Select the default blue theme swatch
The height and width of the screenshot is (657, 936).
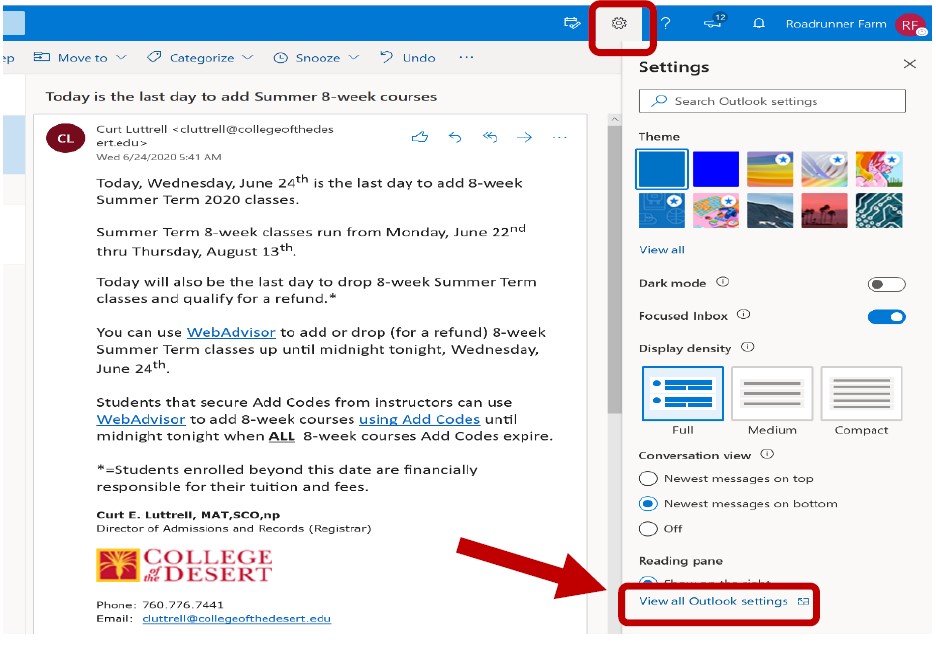point(661,169)
